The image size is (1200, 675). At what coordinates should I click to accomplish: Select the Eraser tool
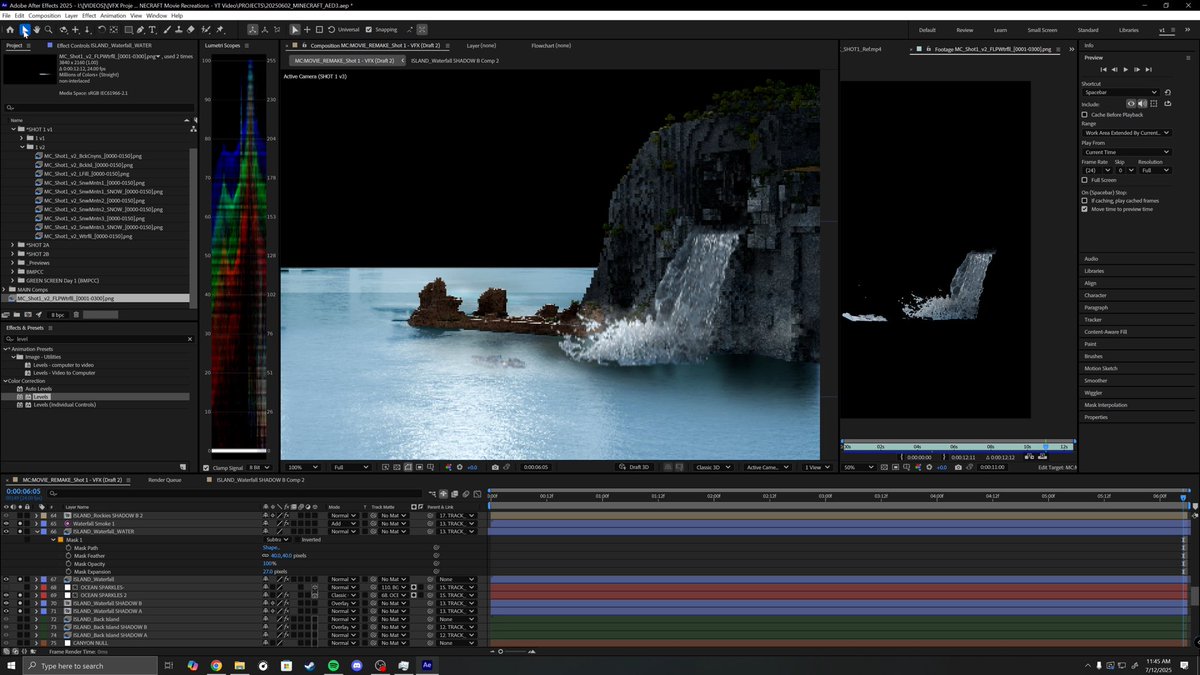(x=190, y=30)
